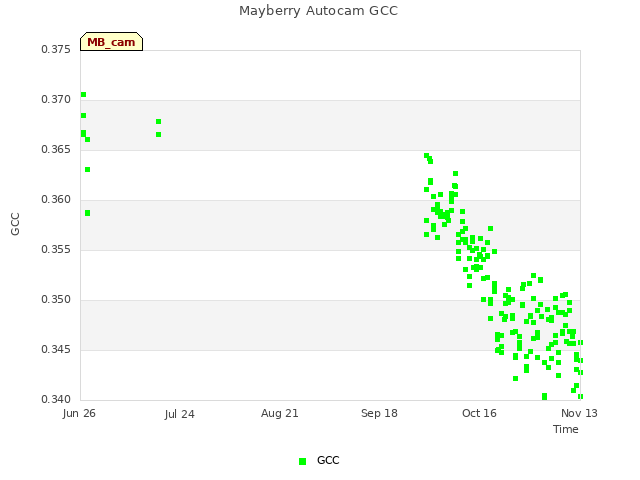Click the Oct 16 x-axis label
The height and width of the screenshot is (480, 640).
pos(479,413)
